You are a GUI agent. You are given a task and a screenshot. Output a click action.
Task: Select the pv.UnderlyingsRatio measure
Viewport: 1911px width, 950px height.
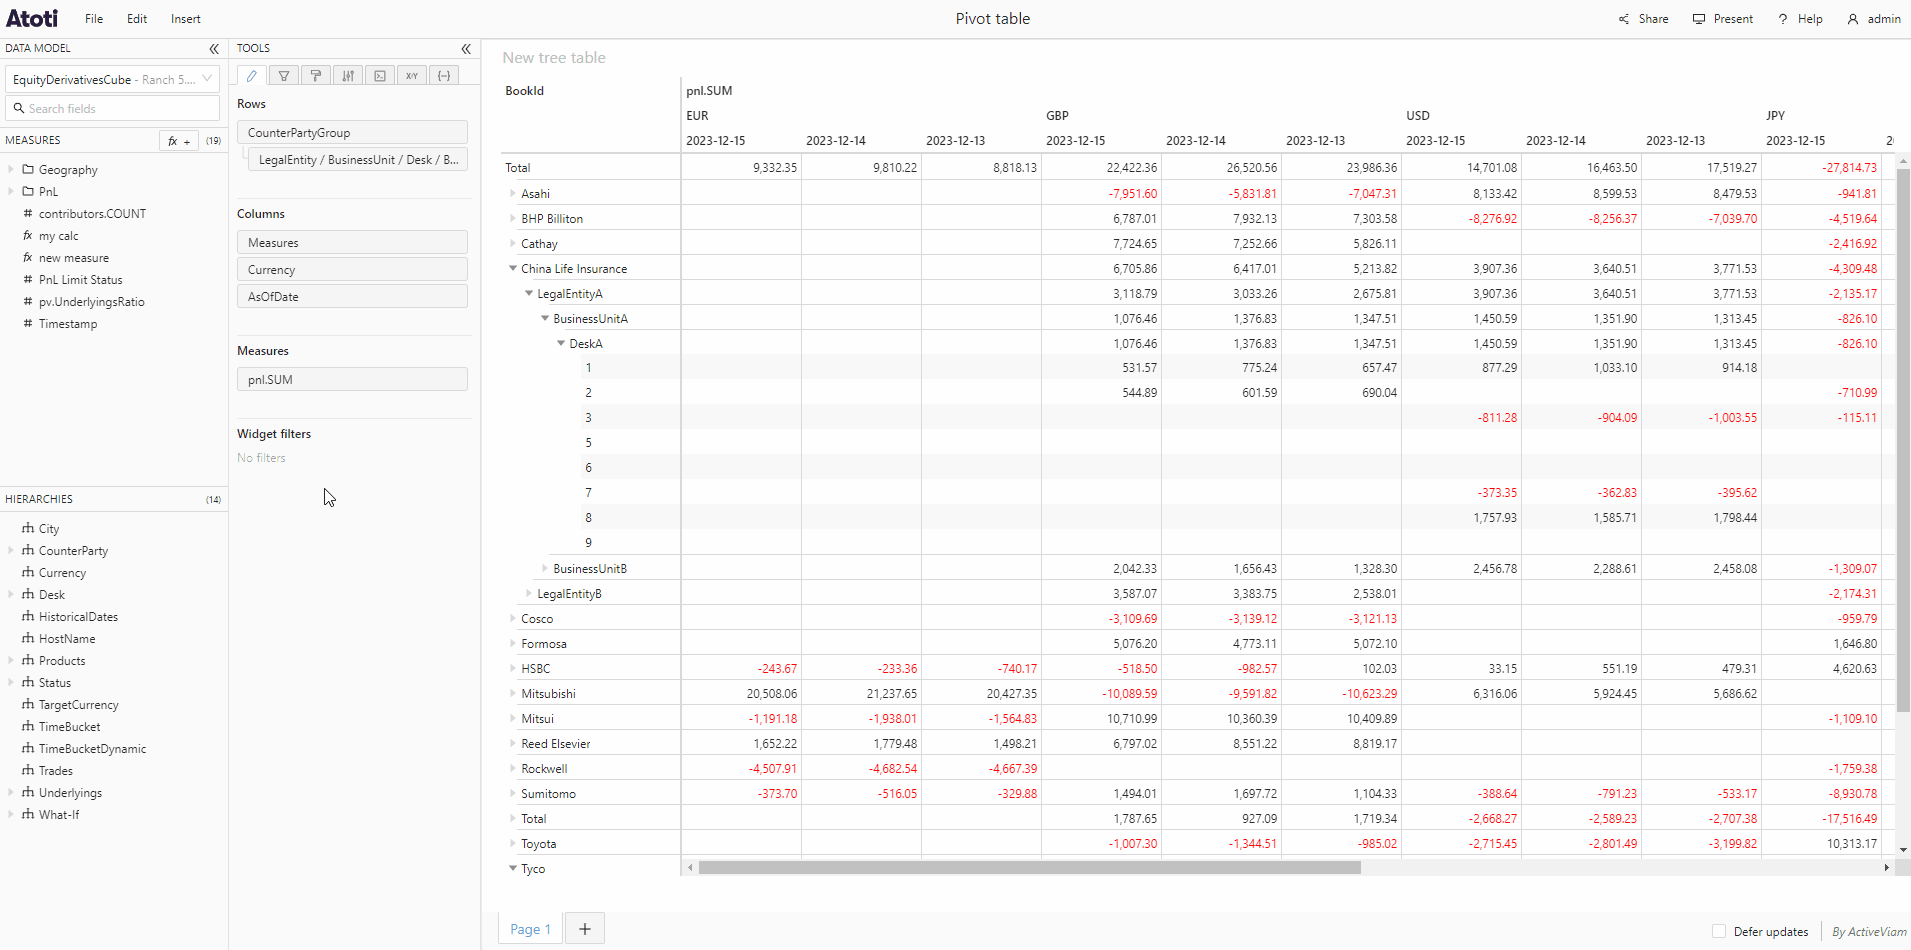[92, 301]
